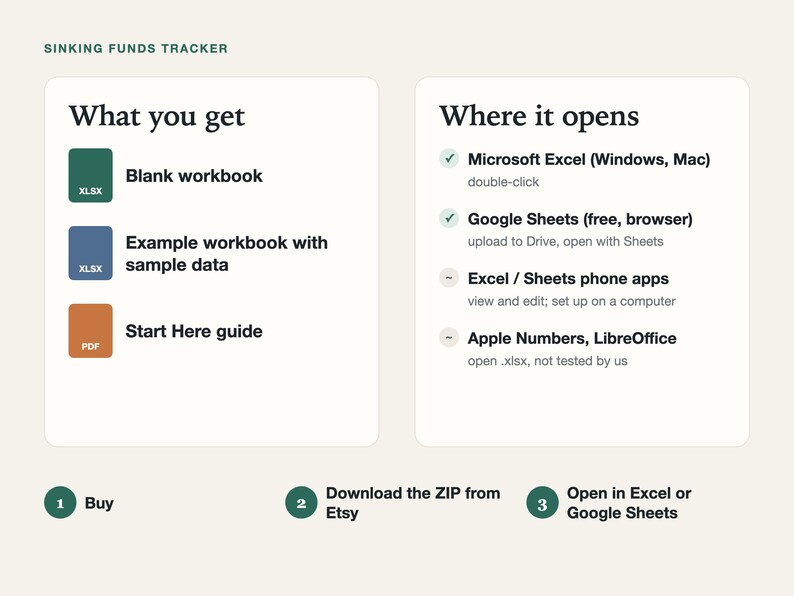The width and height of the screenshot is (794, 596).
Task: Click "Apple Numbers, LibreOffice" text
Action: point(572,338)
